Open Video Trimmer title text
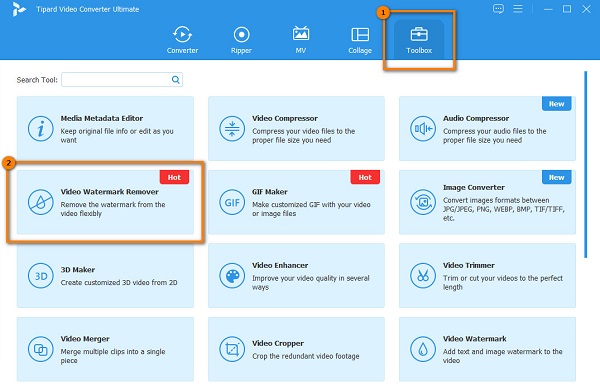600x387 pixels. coord(469,265)
